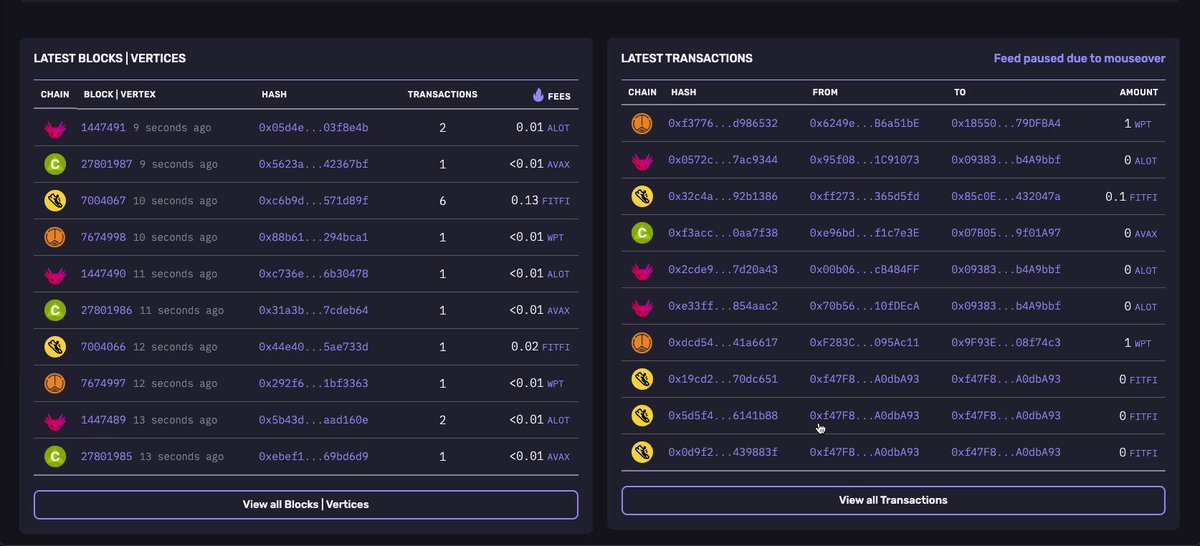Click the C-Chain icon beside block 27801987

[55, 164]
